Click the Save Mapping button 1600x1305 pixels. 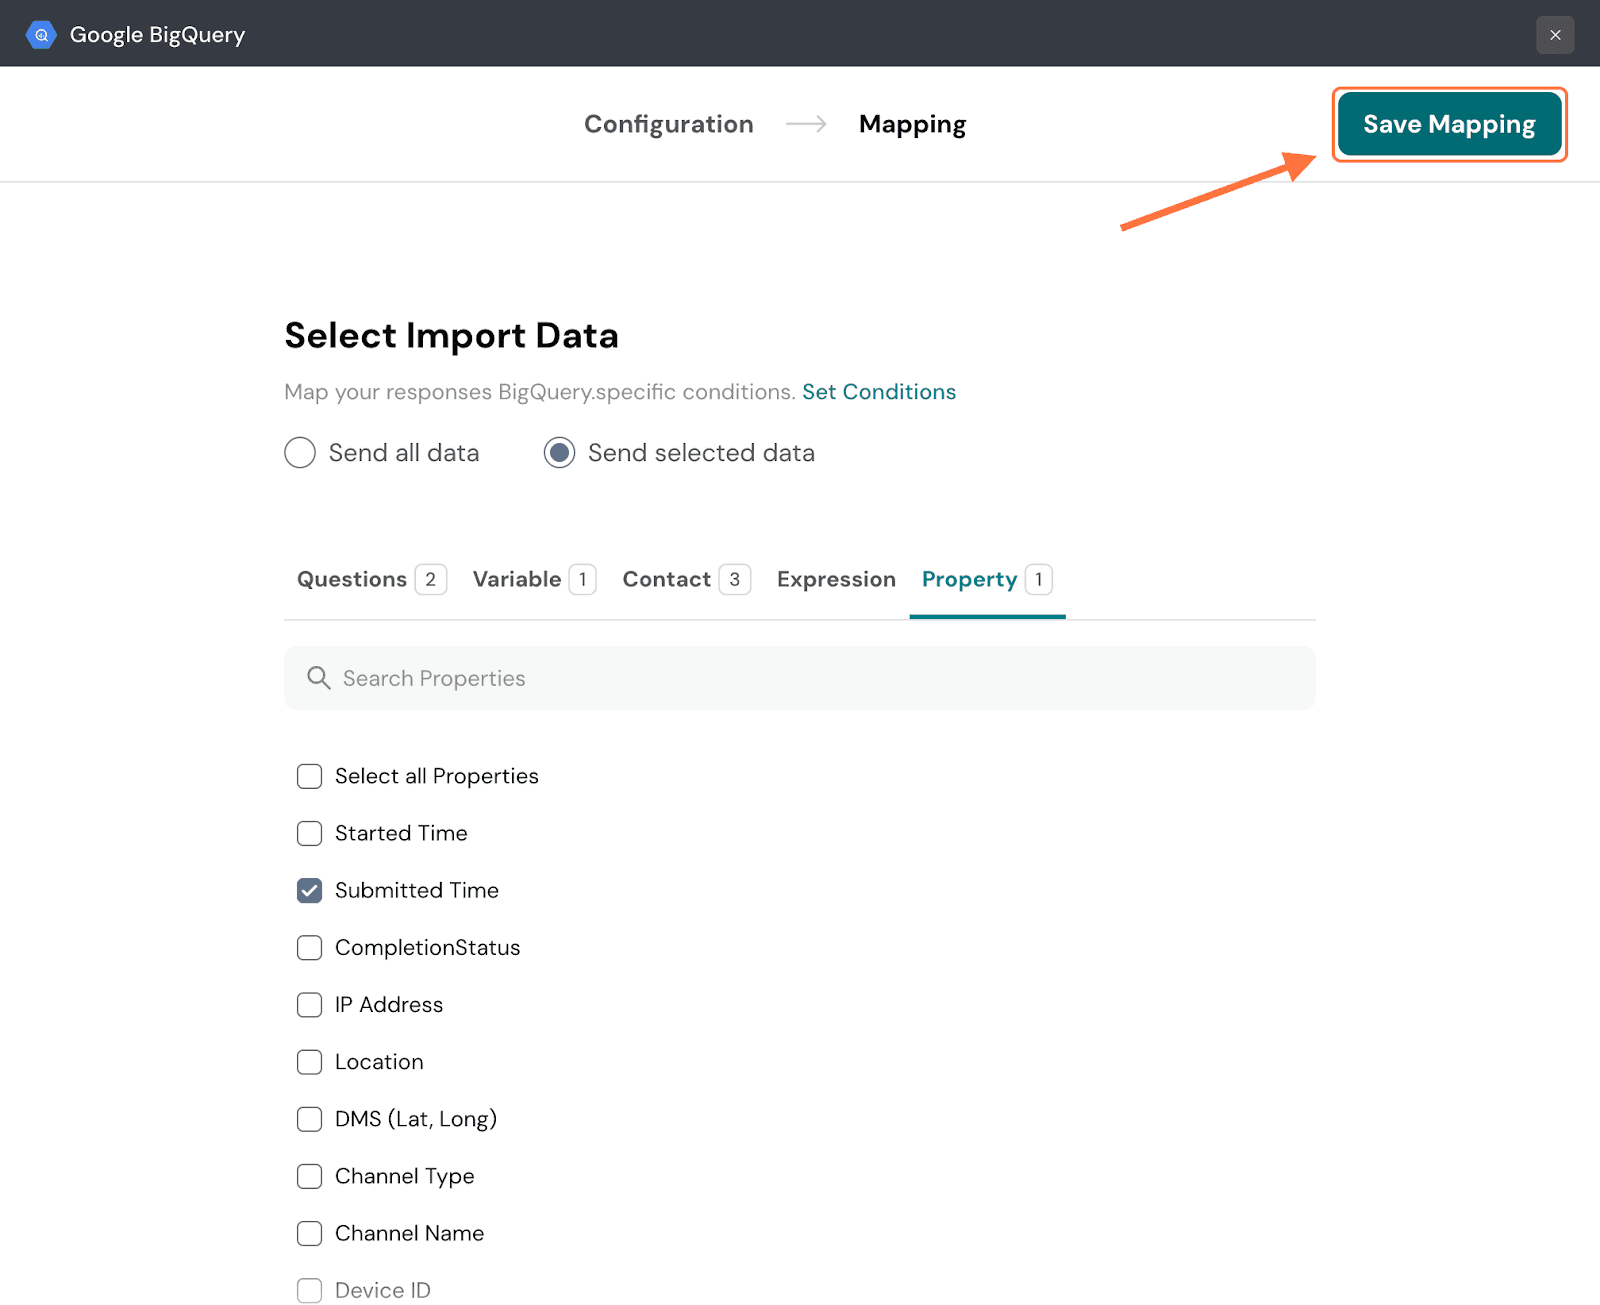point(1449,124)
